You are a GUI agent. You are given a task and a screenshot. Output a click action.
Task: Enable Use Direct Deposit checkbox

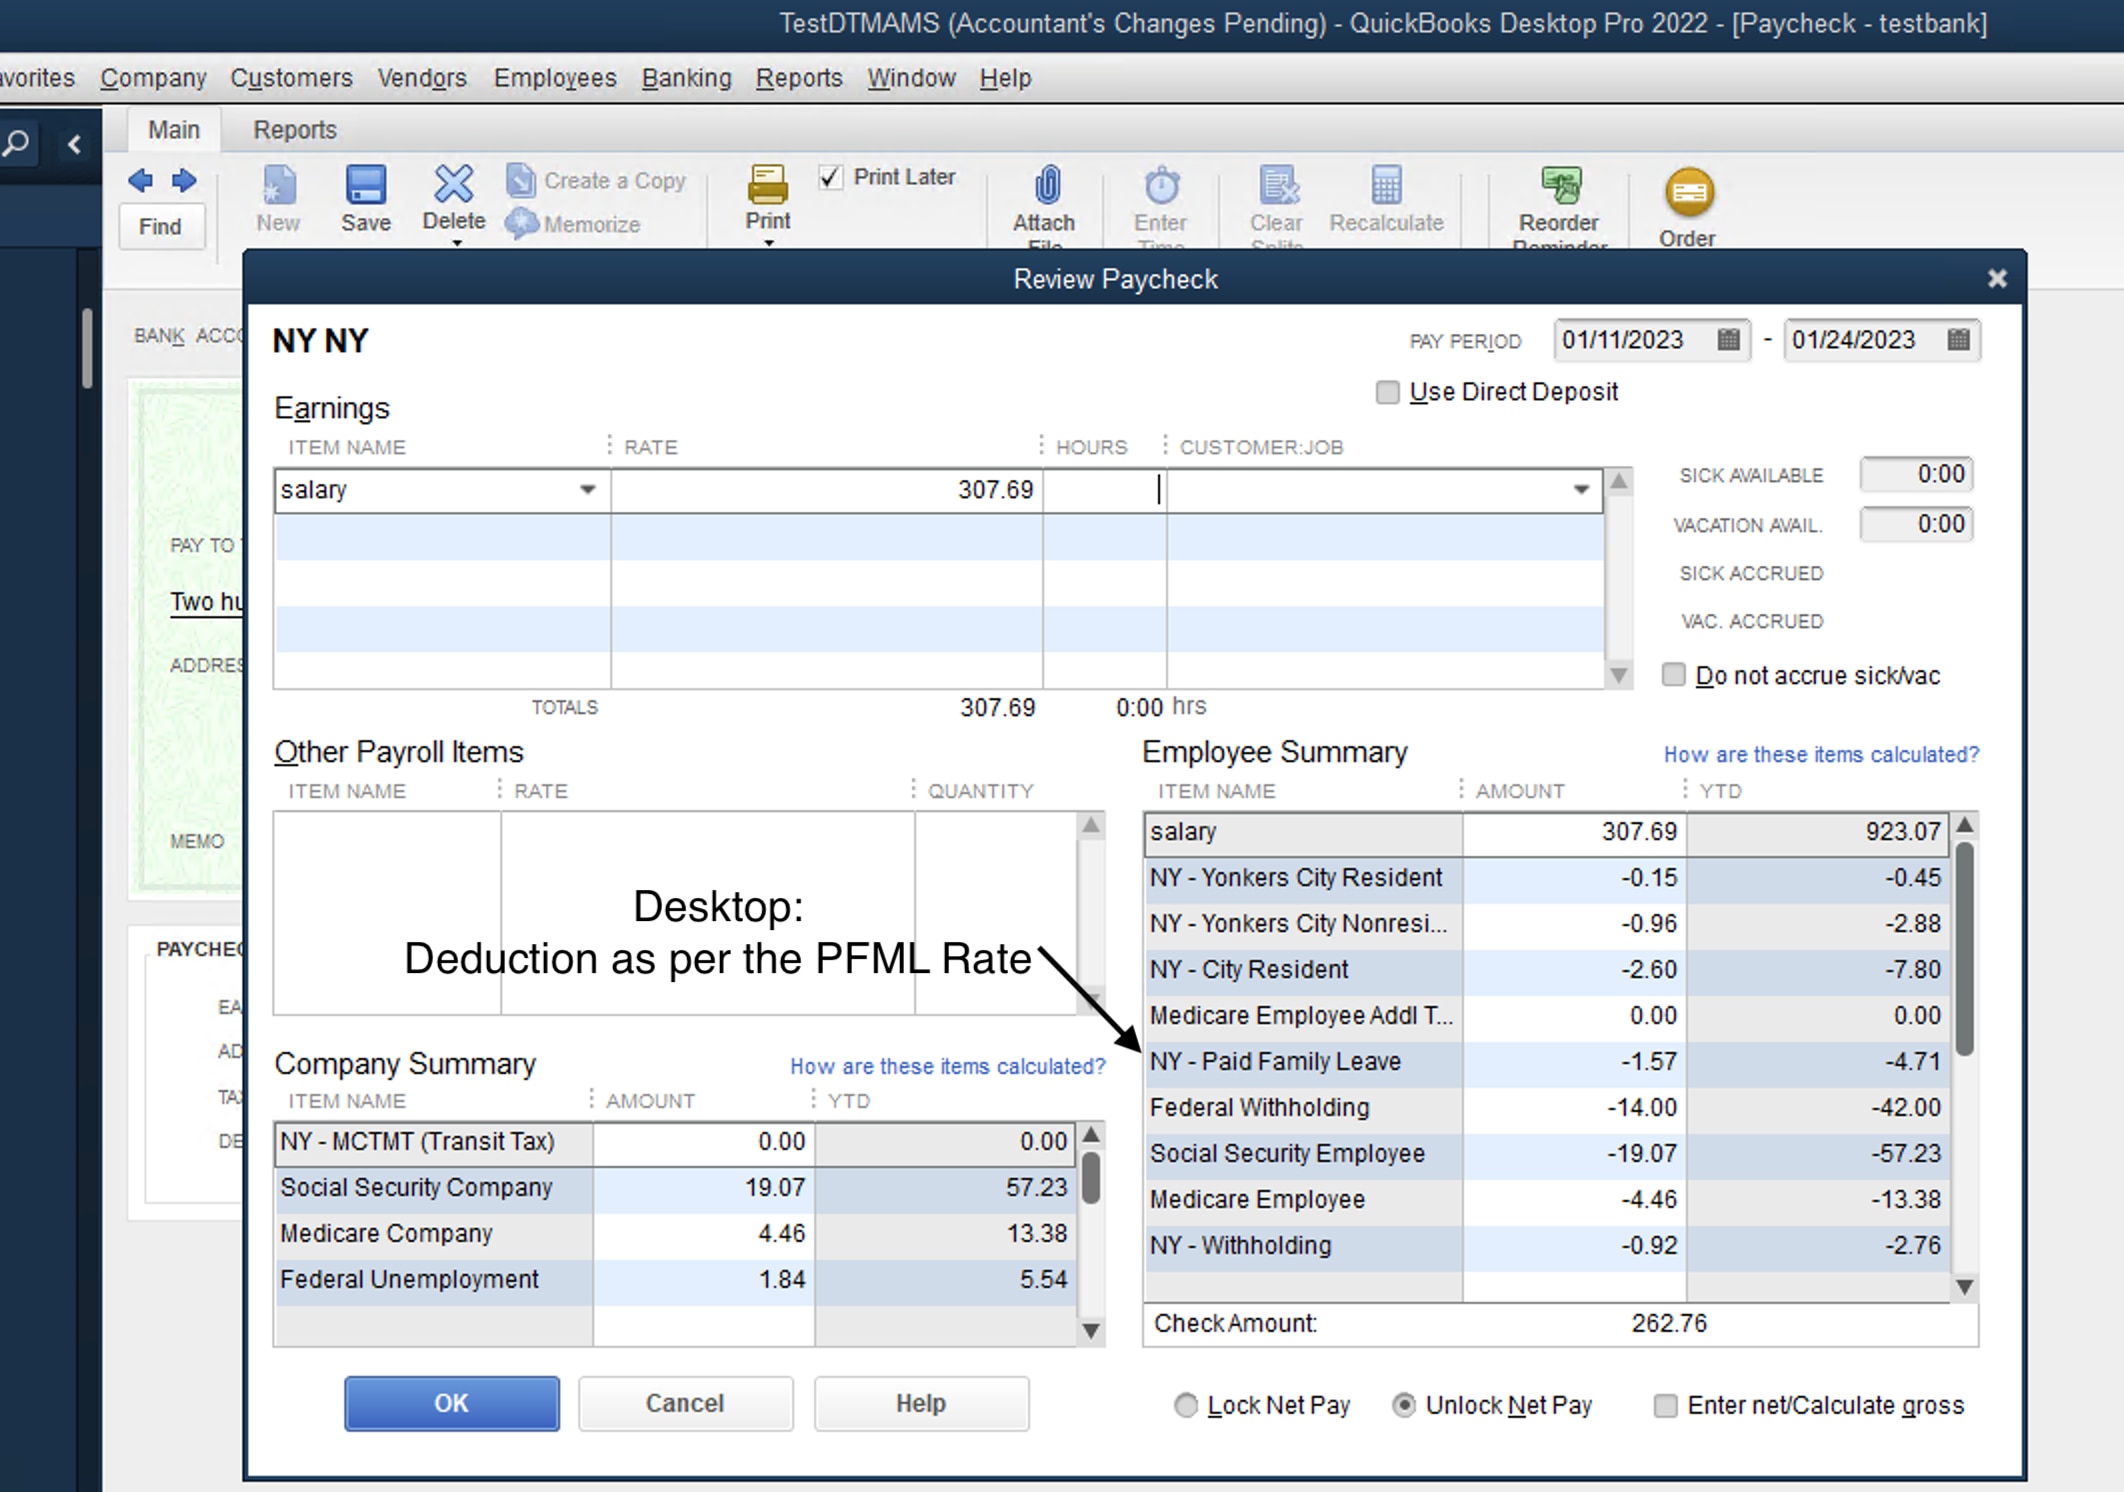tap(1387, 392)
